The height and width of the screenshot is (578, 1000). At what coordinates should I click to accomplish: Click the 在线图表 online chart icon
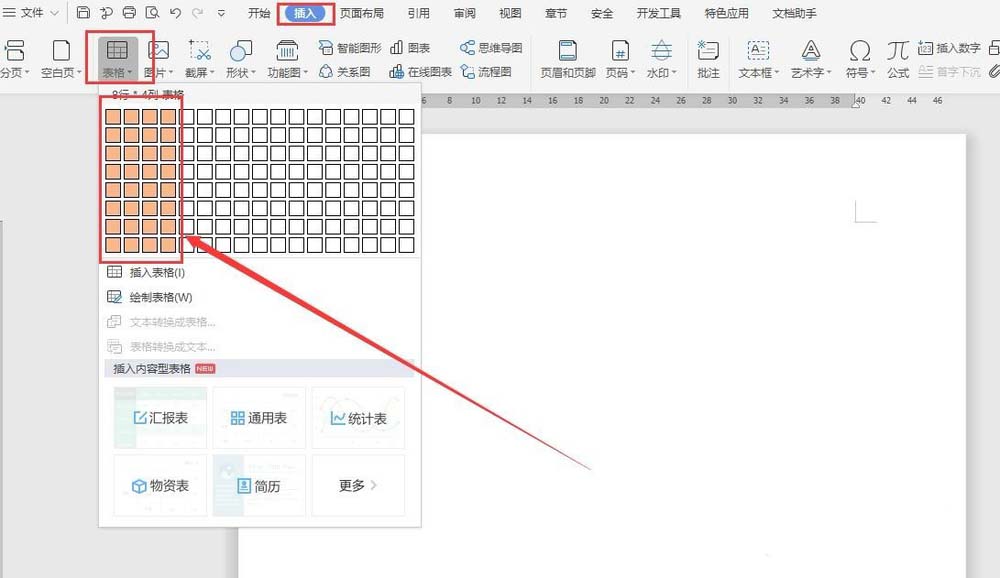(x=397, y=72)
